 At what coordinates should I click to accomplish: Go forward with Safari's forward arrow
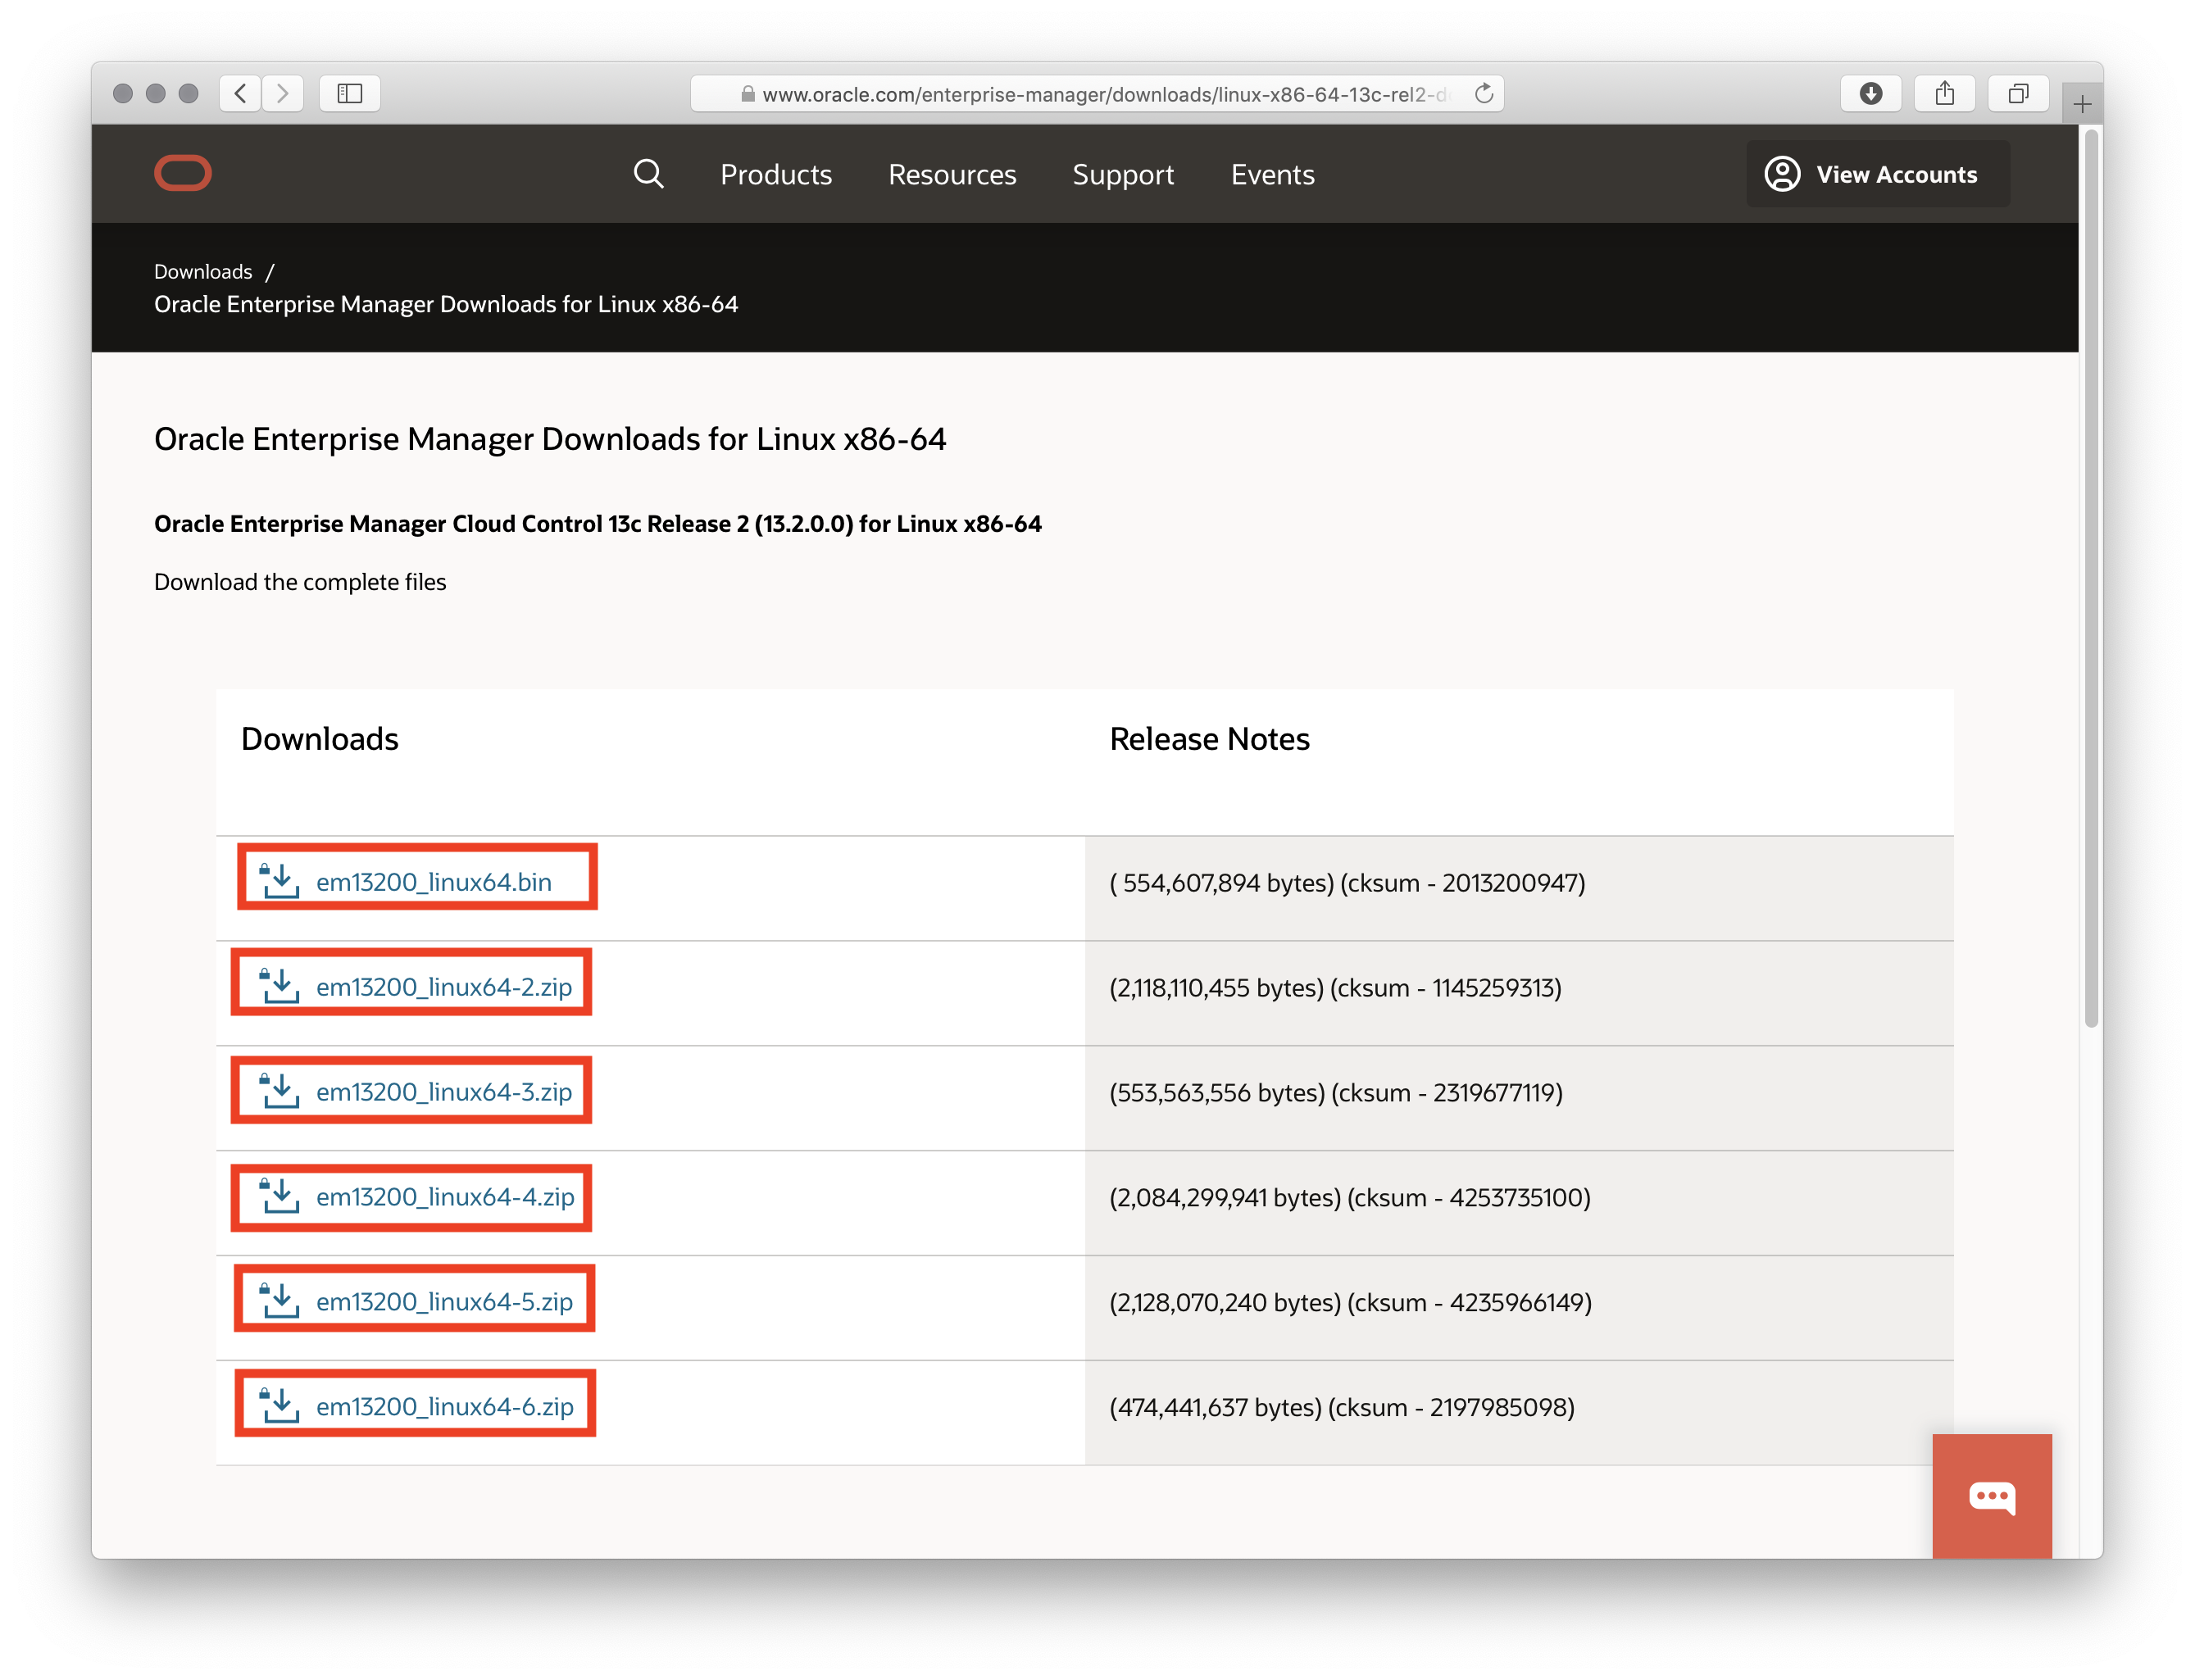click(x=283, y=93)
